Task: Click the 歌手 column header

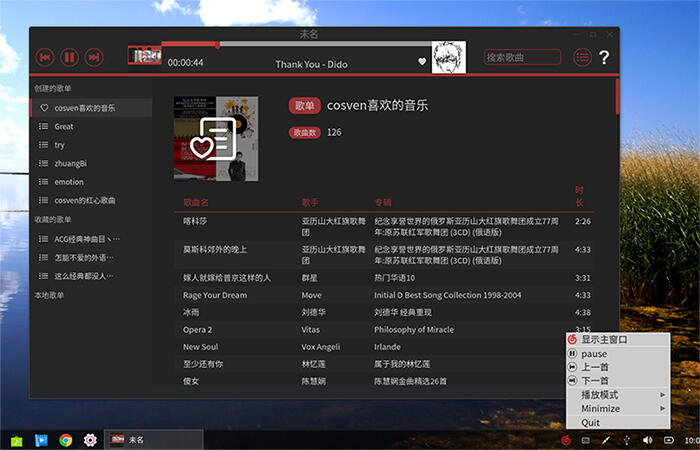Action: pyautogui.click(x=310, y=202)
